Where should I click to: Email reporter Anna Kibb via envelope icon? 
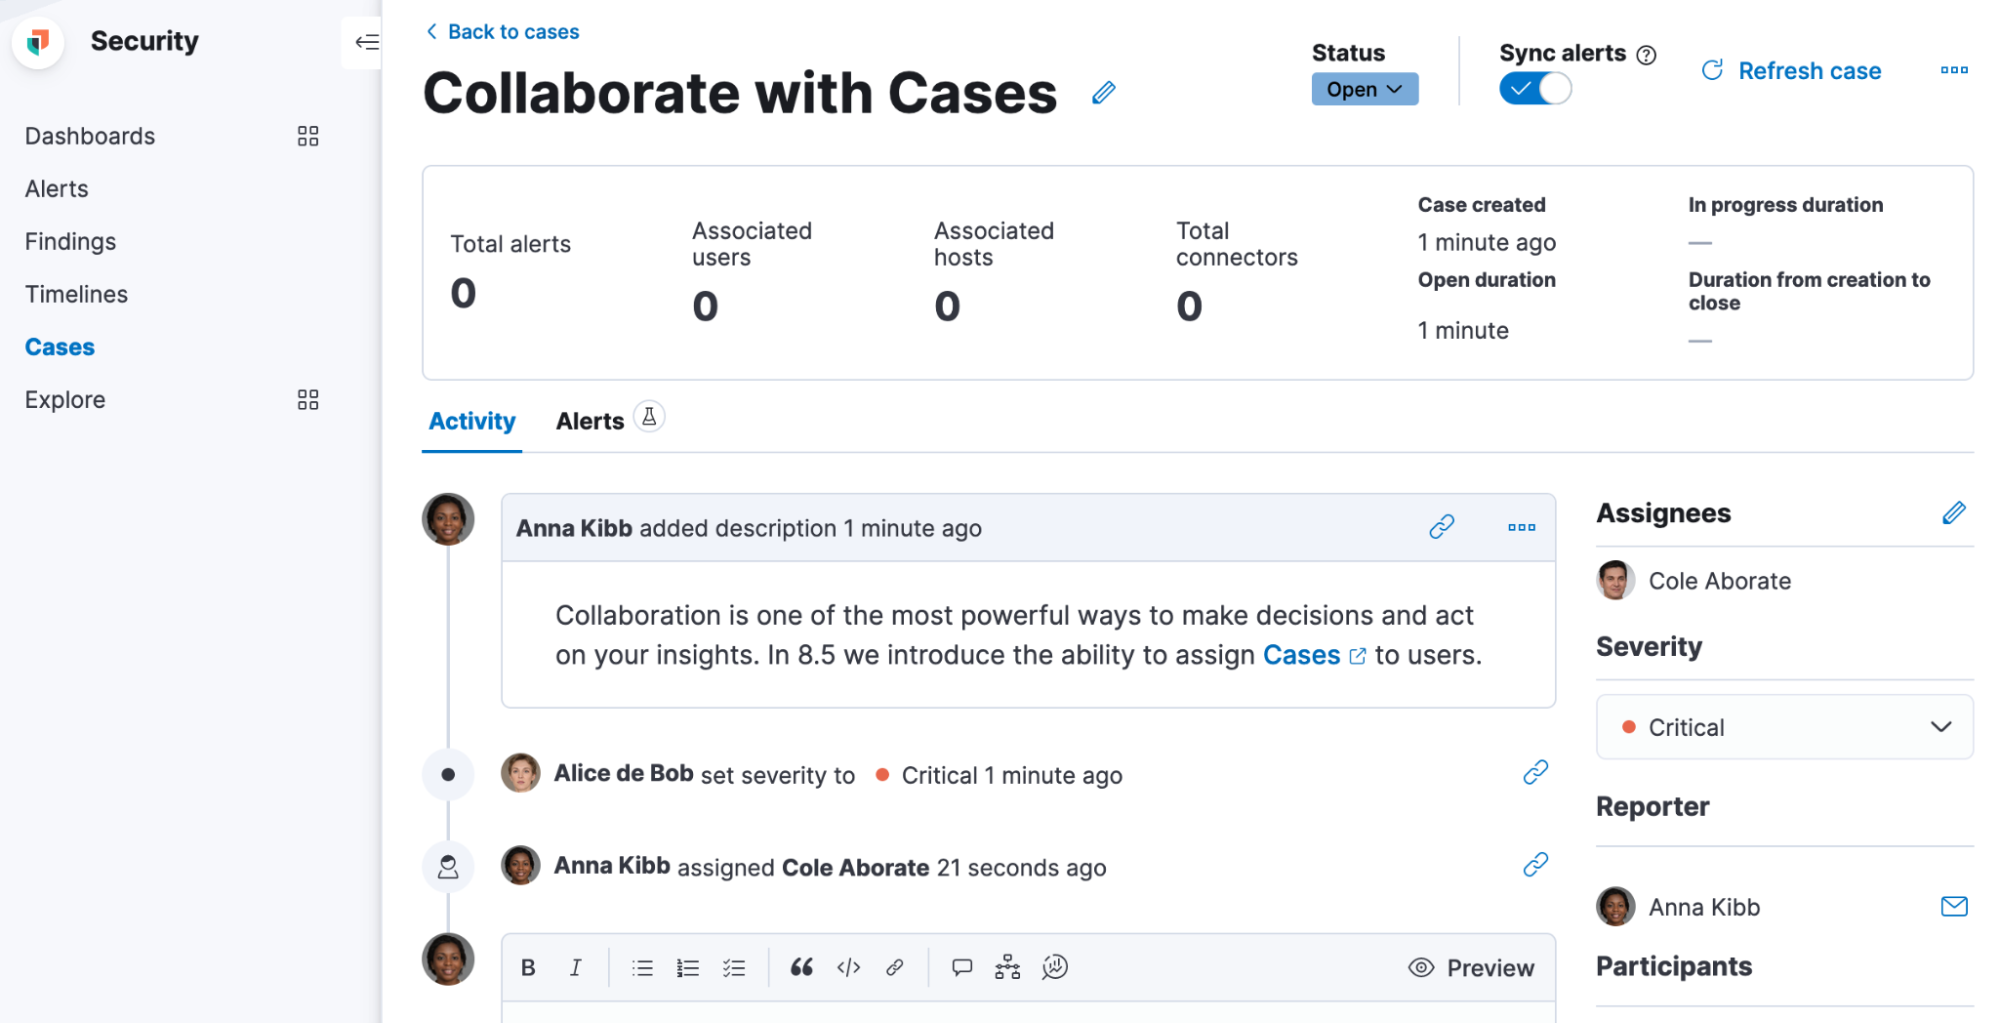pos(1953,907)
